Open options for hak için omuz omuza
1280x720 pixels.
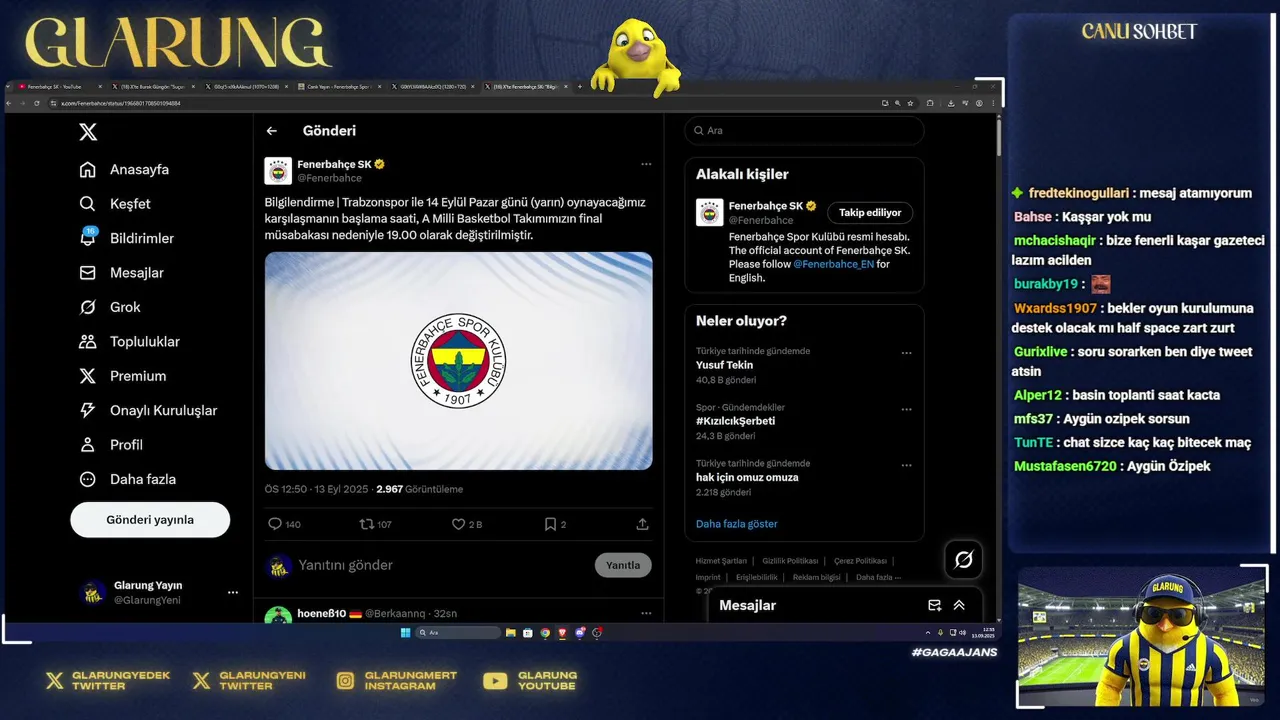click(906, 465)
